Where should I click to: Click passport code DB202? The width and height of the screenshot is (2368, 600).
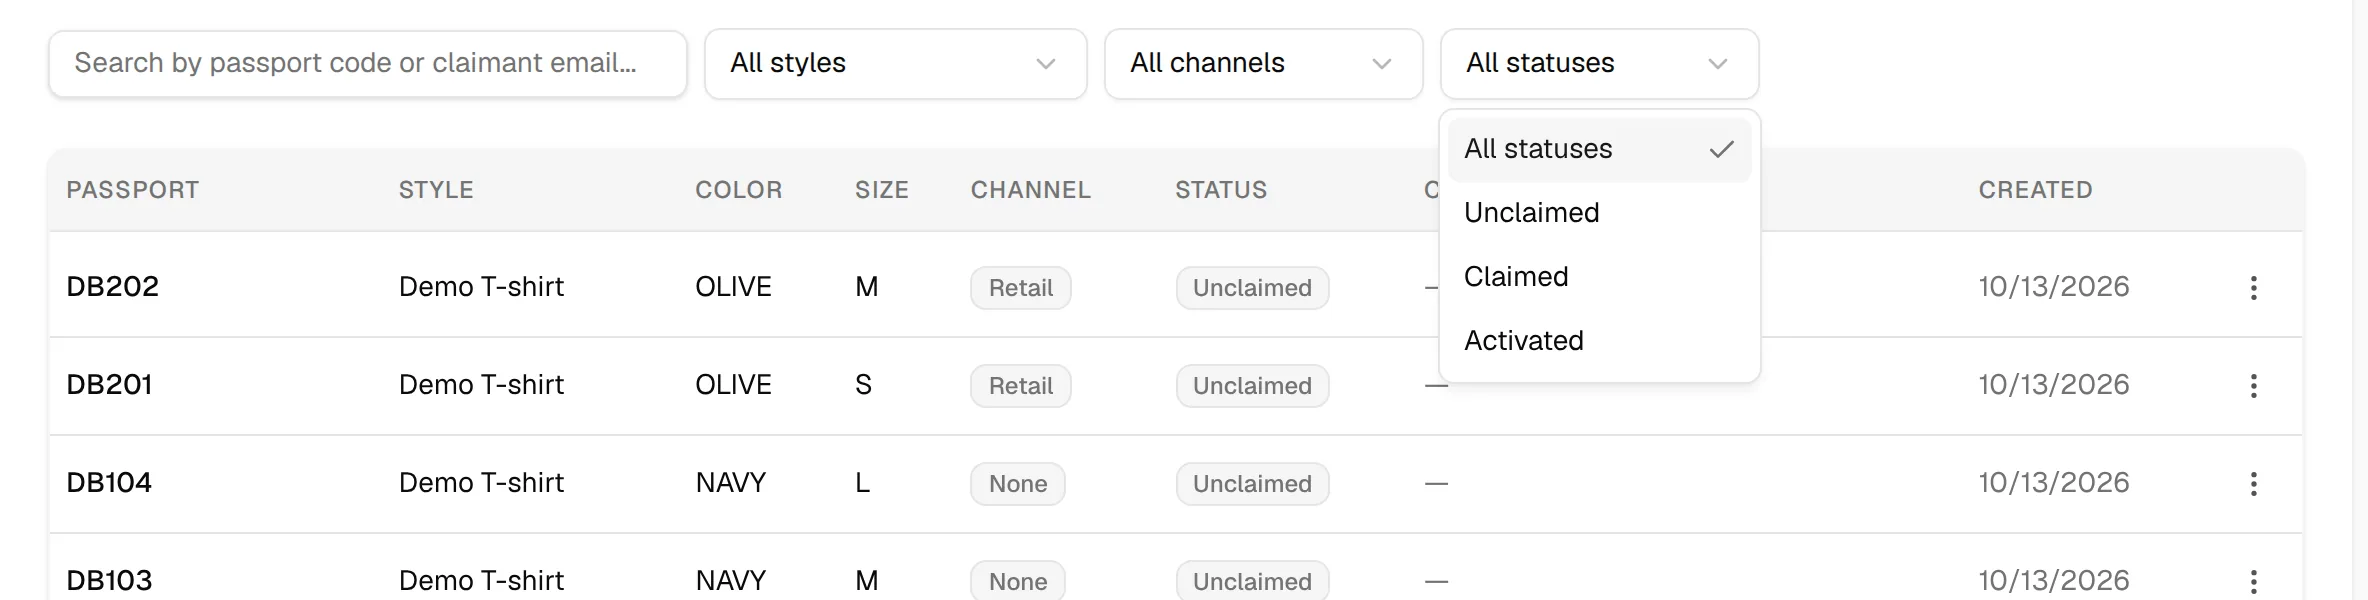(x=113, y=287)
